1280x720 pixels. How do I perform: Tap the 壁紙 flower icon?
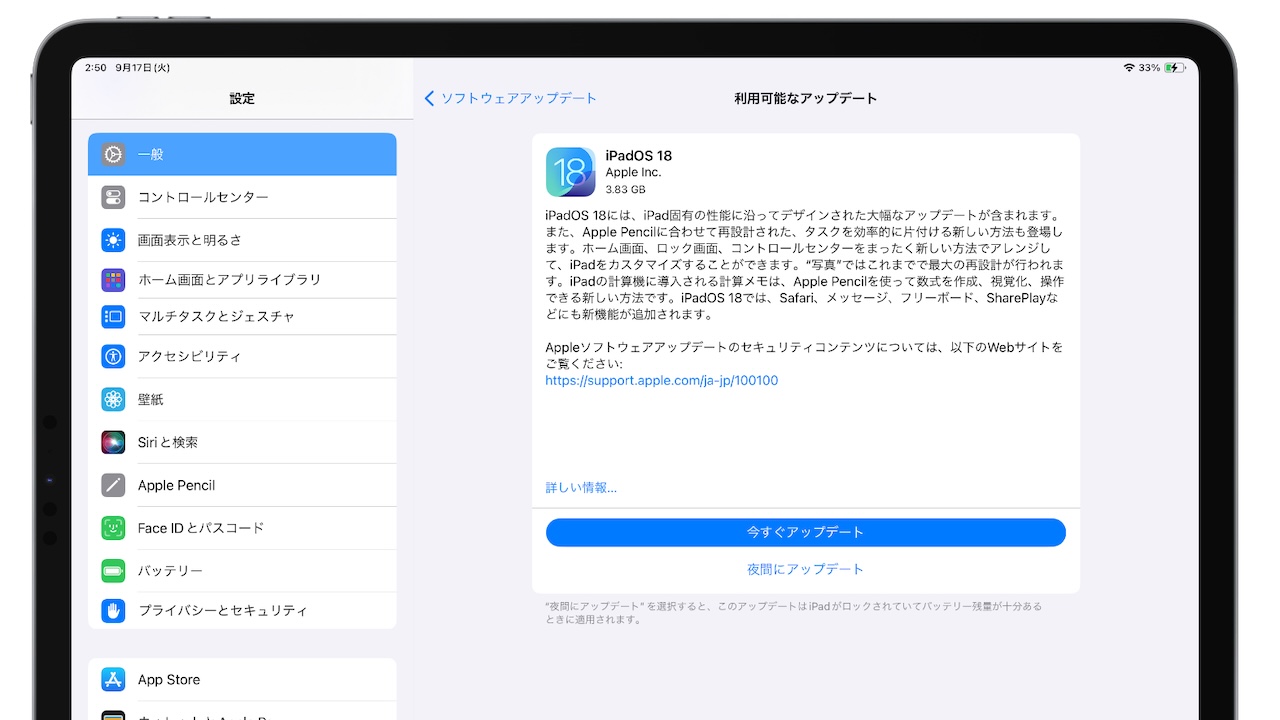pos(113,399)
